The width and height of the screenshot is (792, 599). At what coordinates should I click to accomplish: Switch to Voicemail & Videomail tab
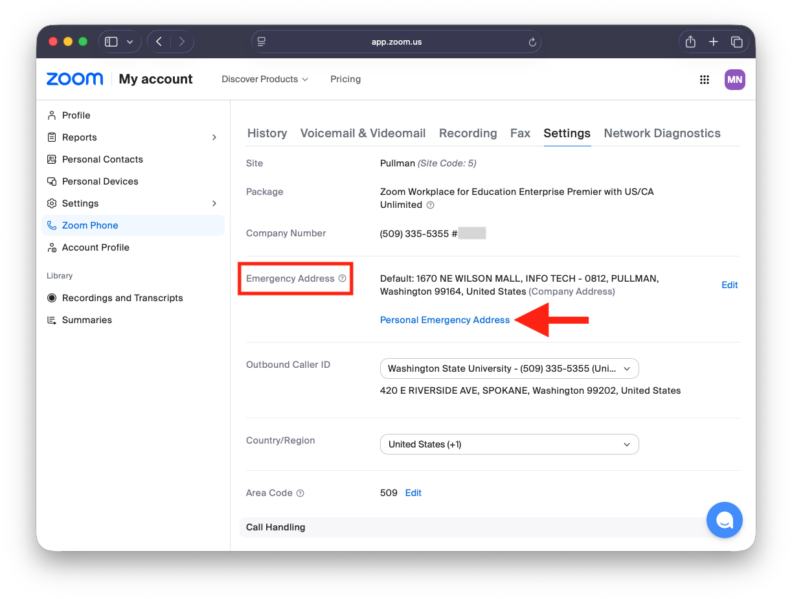363,133
